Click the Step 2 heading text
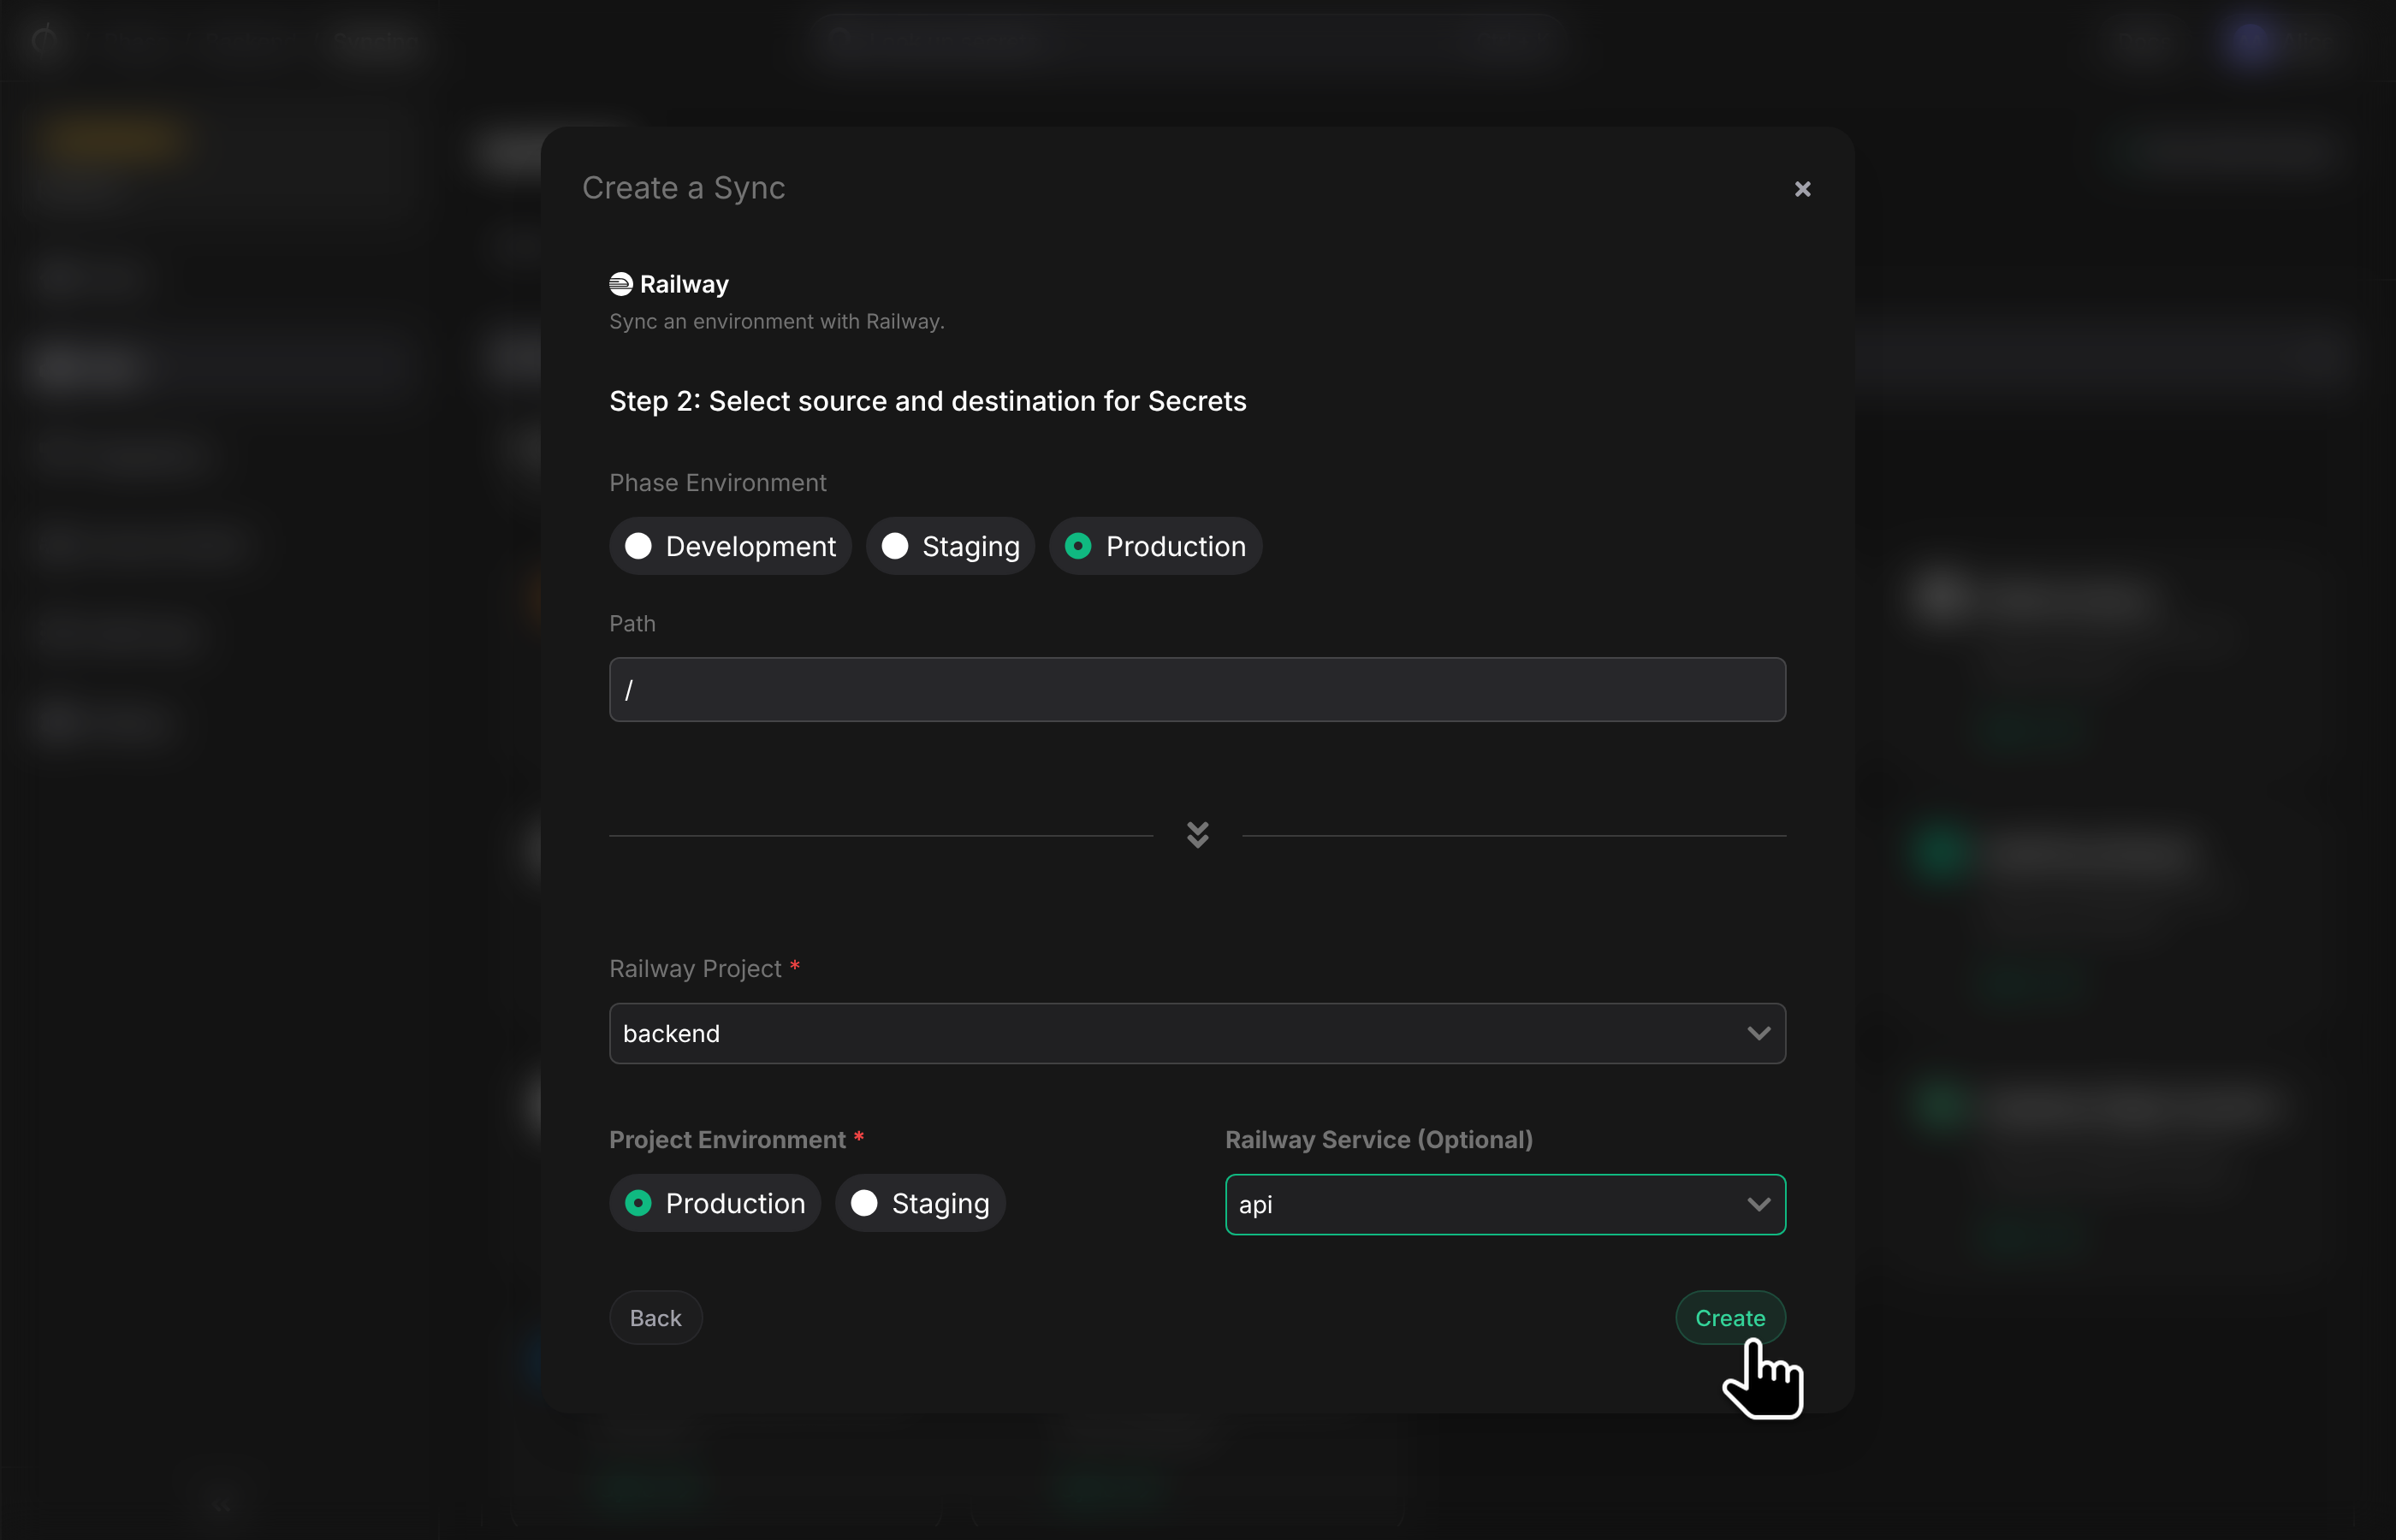Image resolution: width=2396 pixels, height=1540 pixels. pyautogui.click(x=927, y=401)
